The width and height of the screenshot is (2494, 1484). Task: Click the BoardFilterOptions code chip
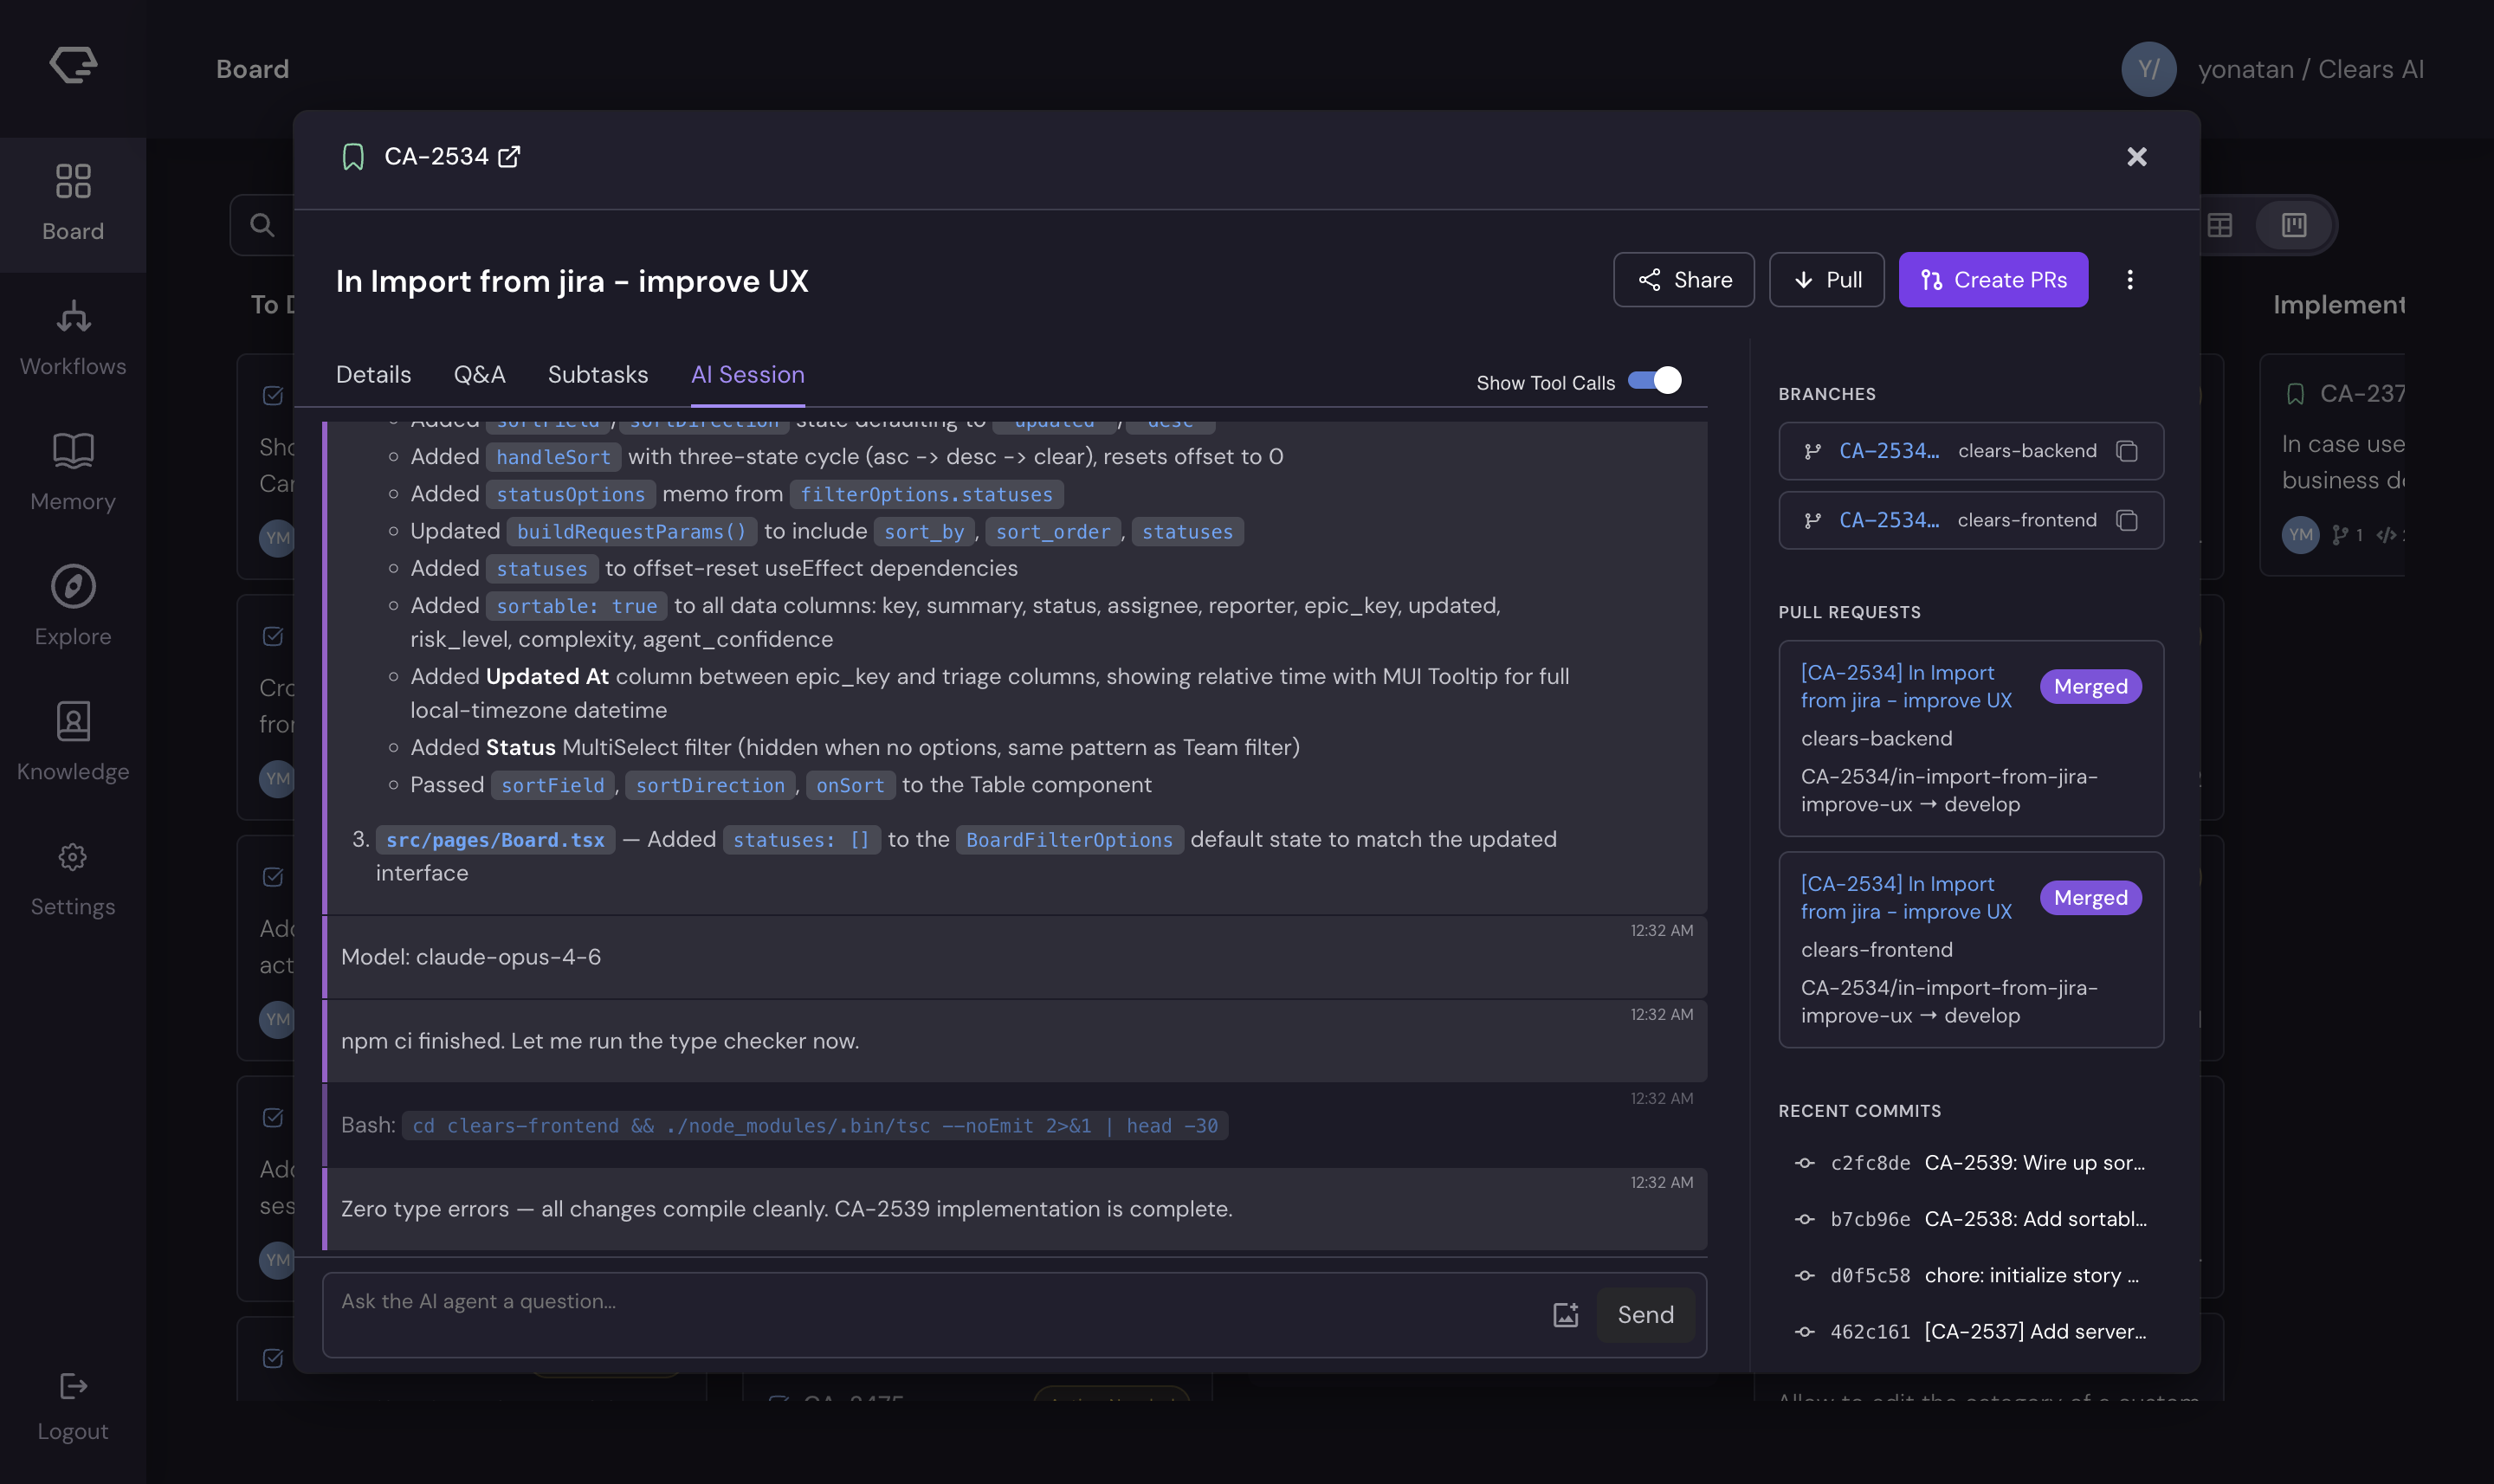[x=1069, y=840]
